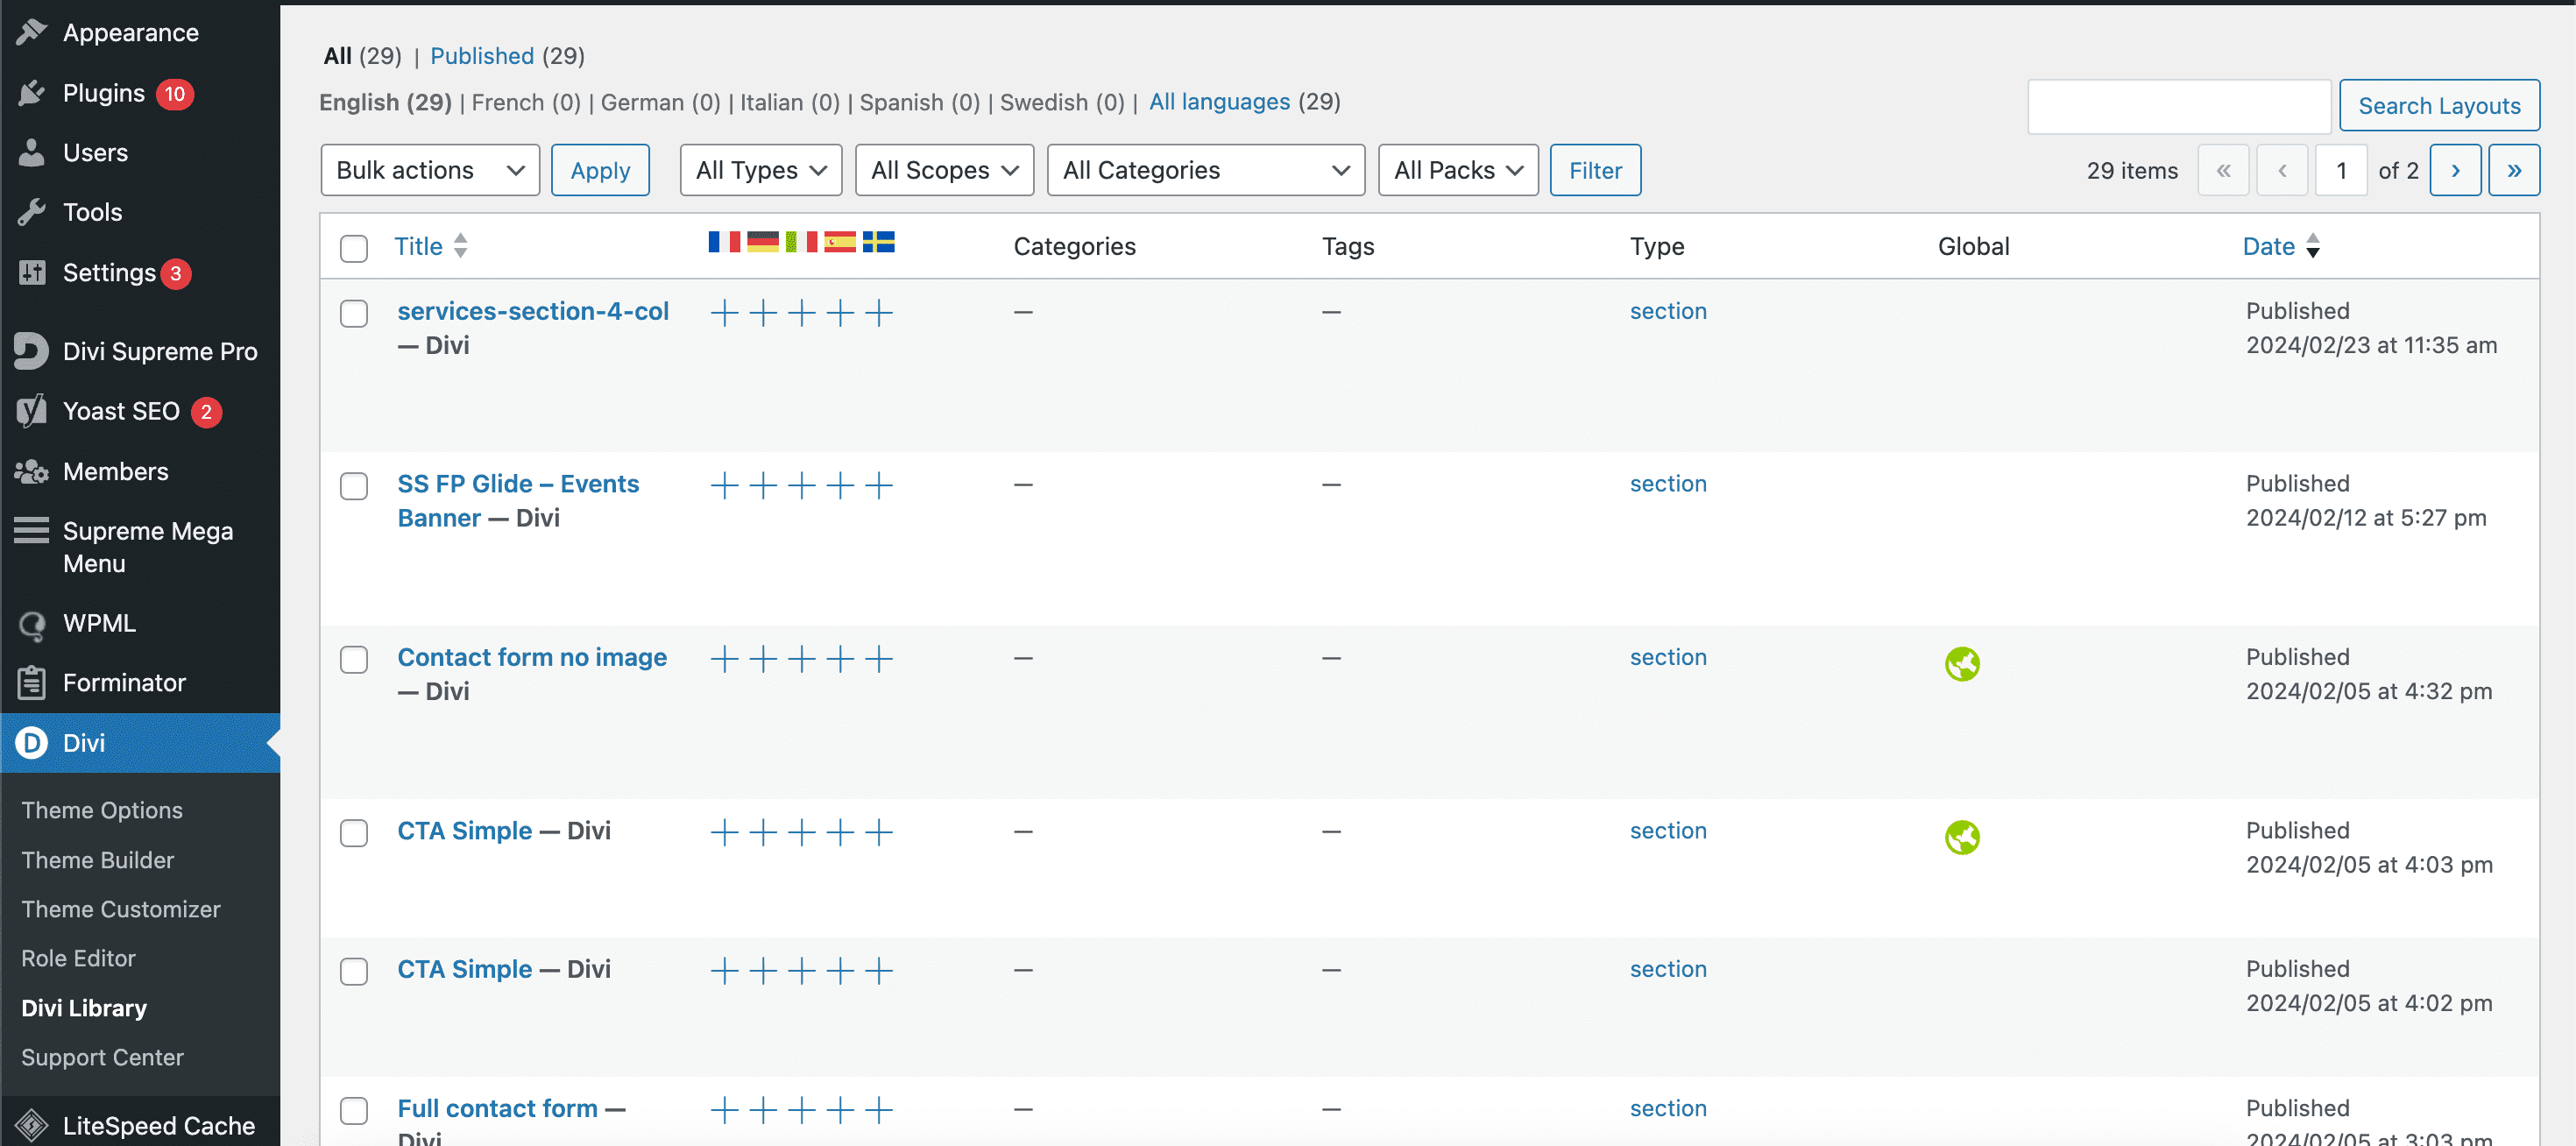Screen dimensions: 2576x1146
Task: Check the Full contact form row checkbox
Action: [354, 1111]
